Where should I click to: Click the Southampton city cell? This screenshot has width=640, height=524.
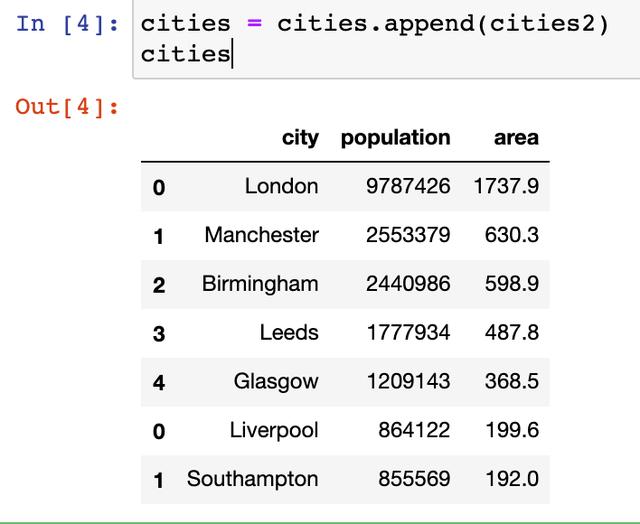click(x=253, y=479)
